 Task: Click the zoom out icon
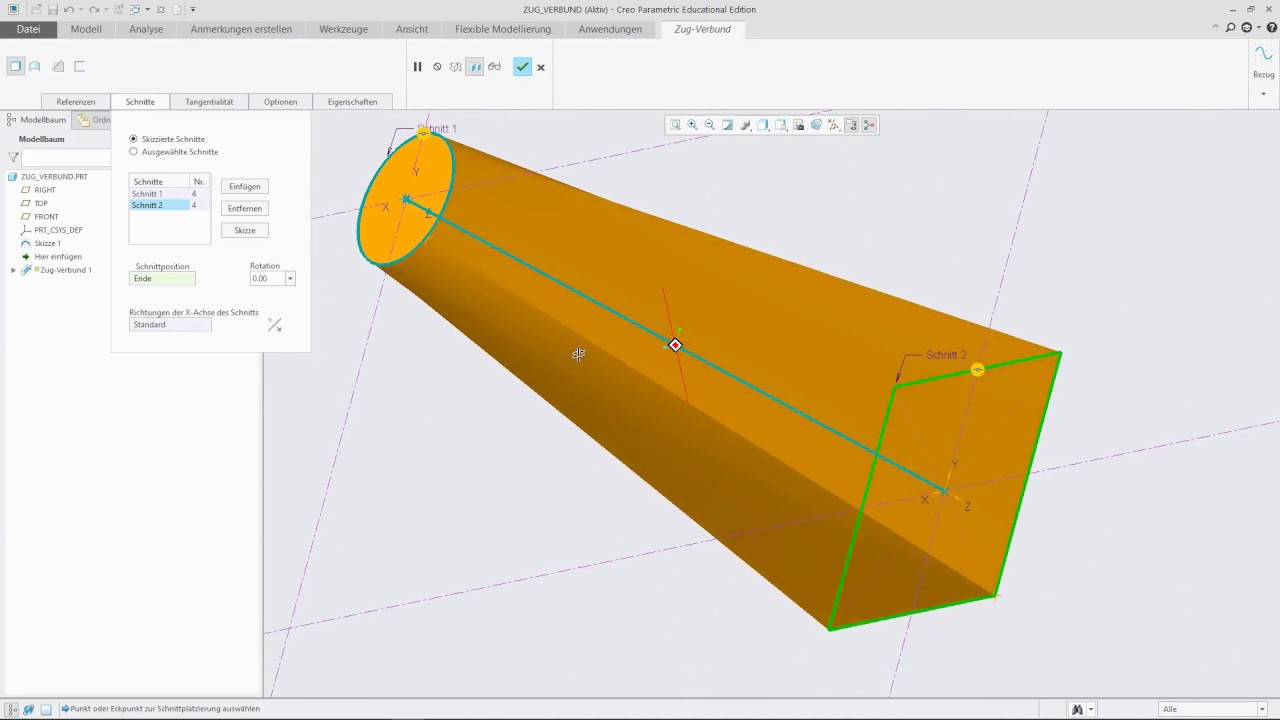(710, 125)
